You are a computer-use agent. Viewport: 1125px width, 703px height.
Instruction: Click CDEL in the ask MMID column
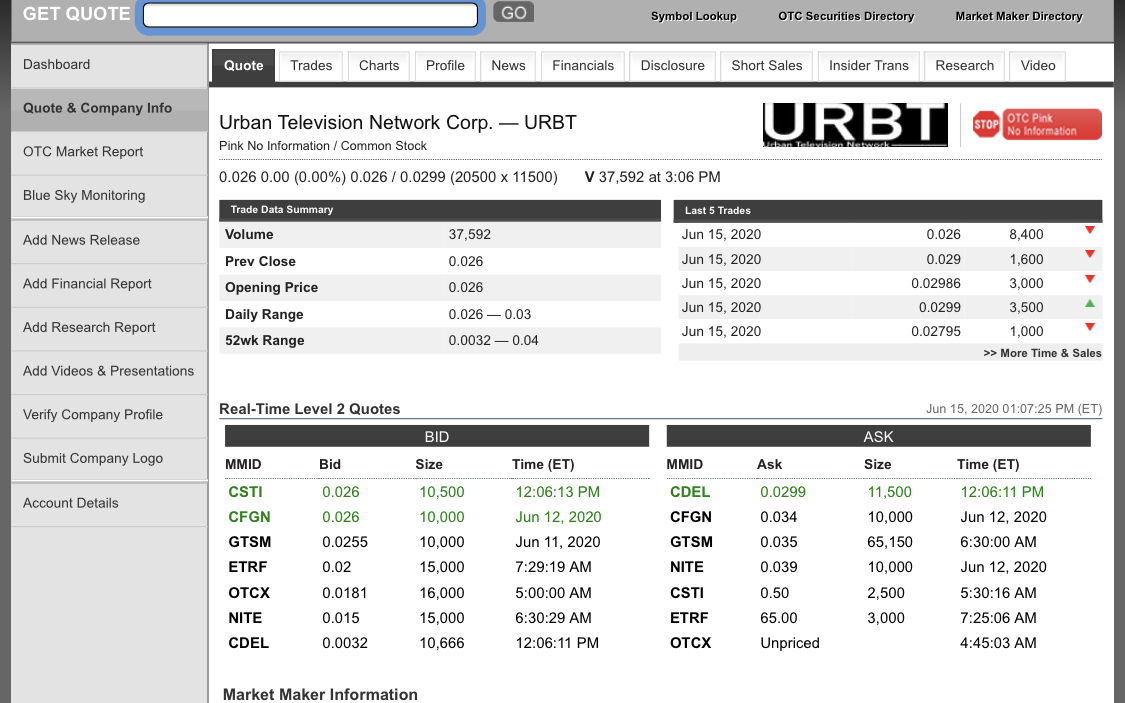tap(690, 492)
